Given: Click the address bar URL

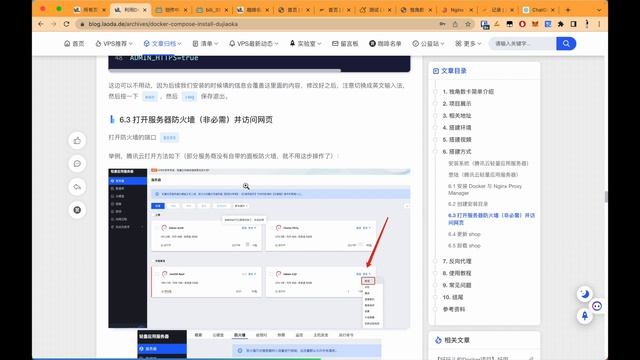Looking at the screenshot, I should pyautogui.click(x=163, y=24).
